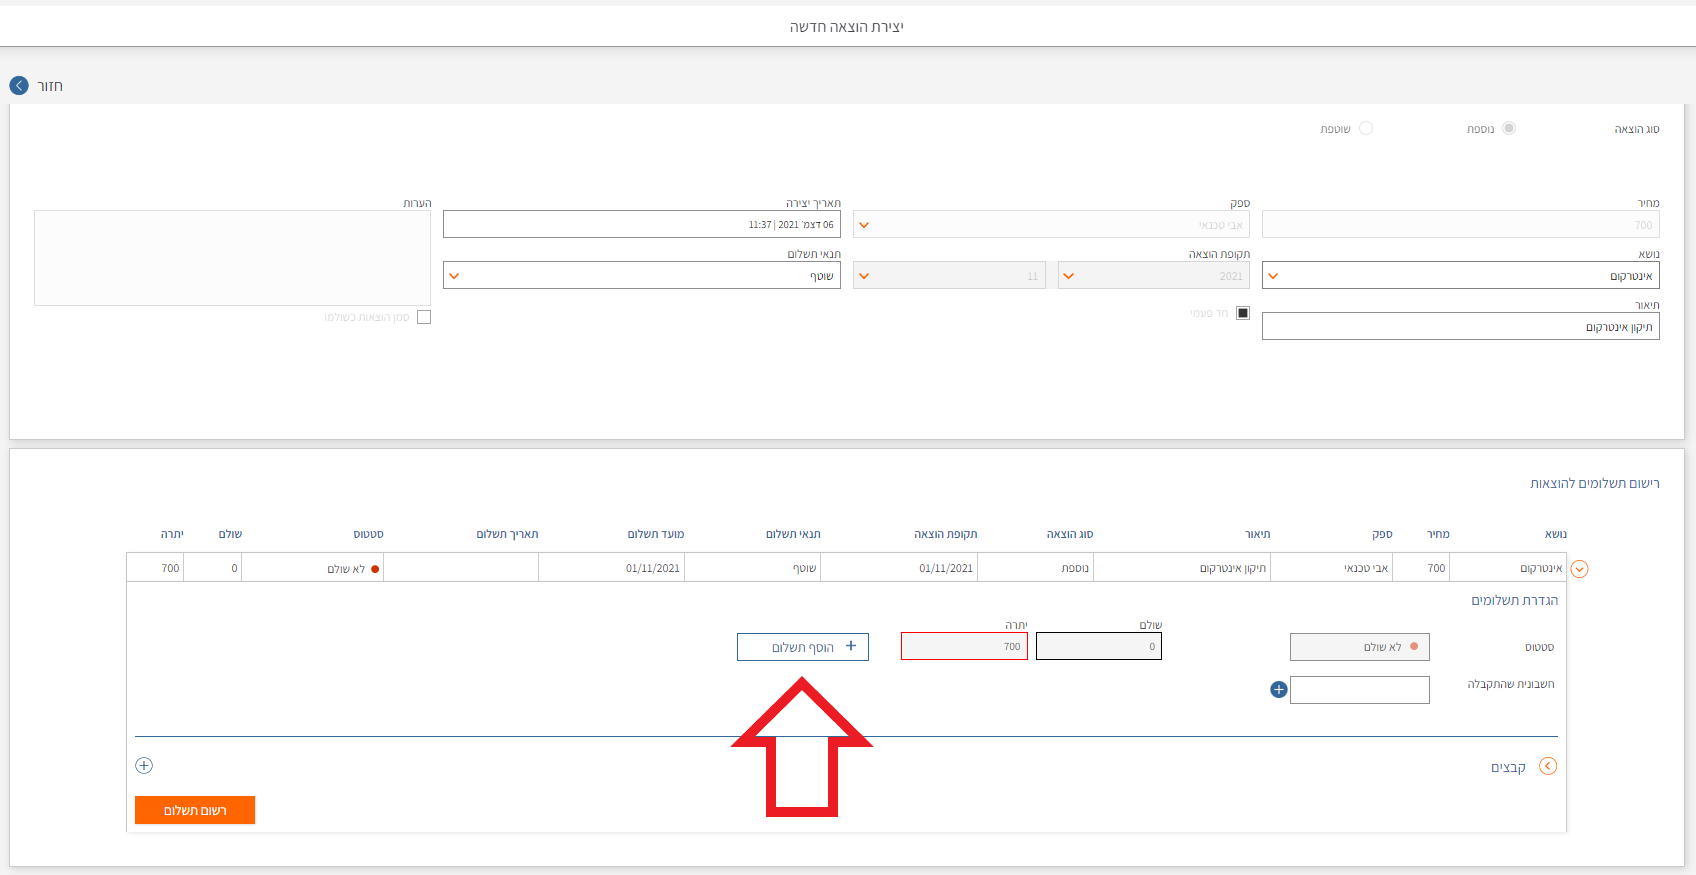Click the circled plus icon above רשום תשלום

144,765
